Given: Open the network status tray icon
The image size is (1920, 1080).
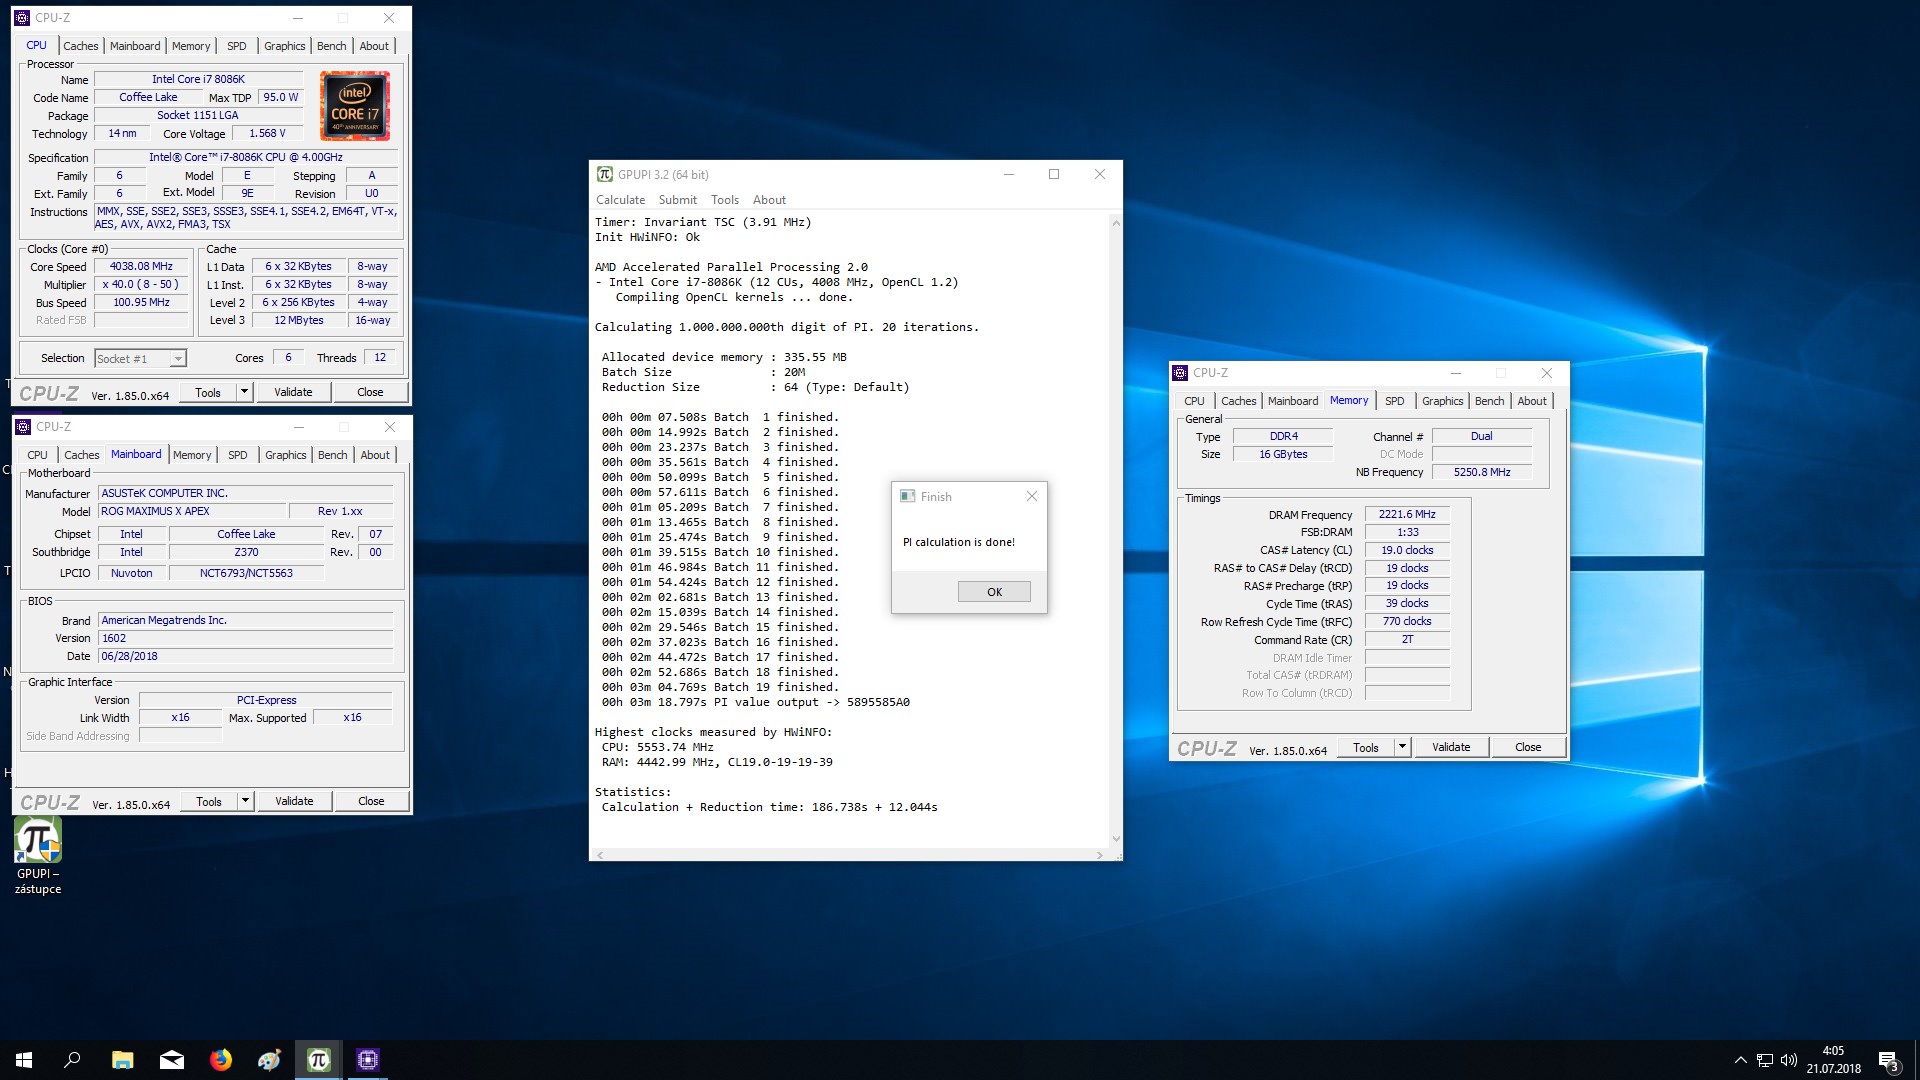Looking at the screenshot, I should tap(1765, 1060).
